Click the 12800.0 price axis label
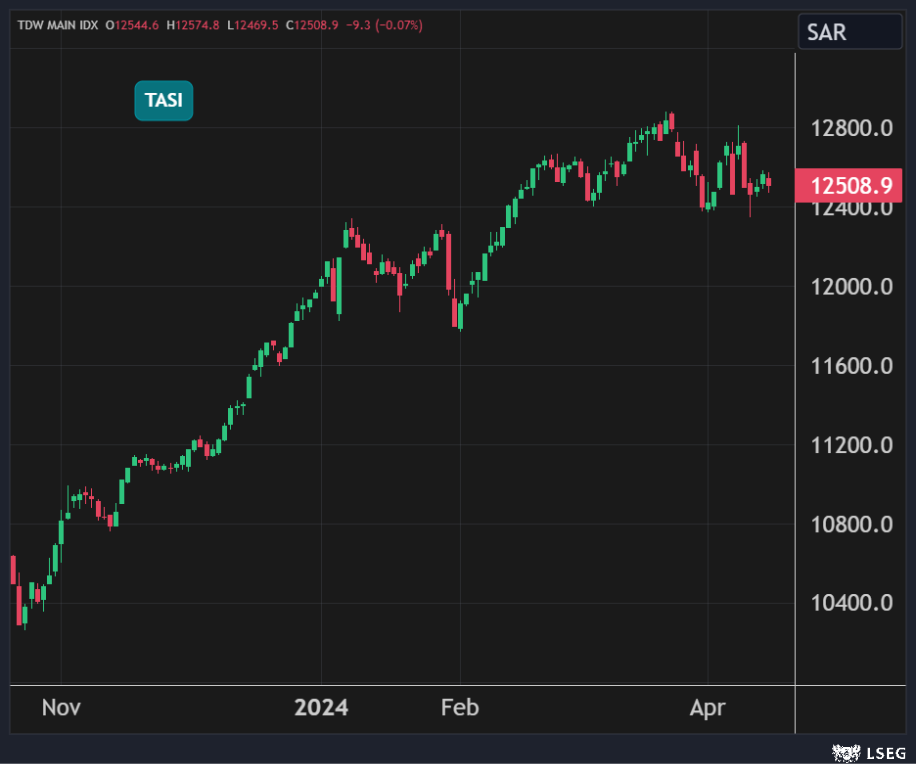 tap(852, 129)
